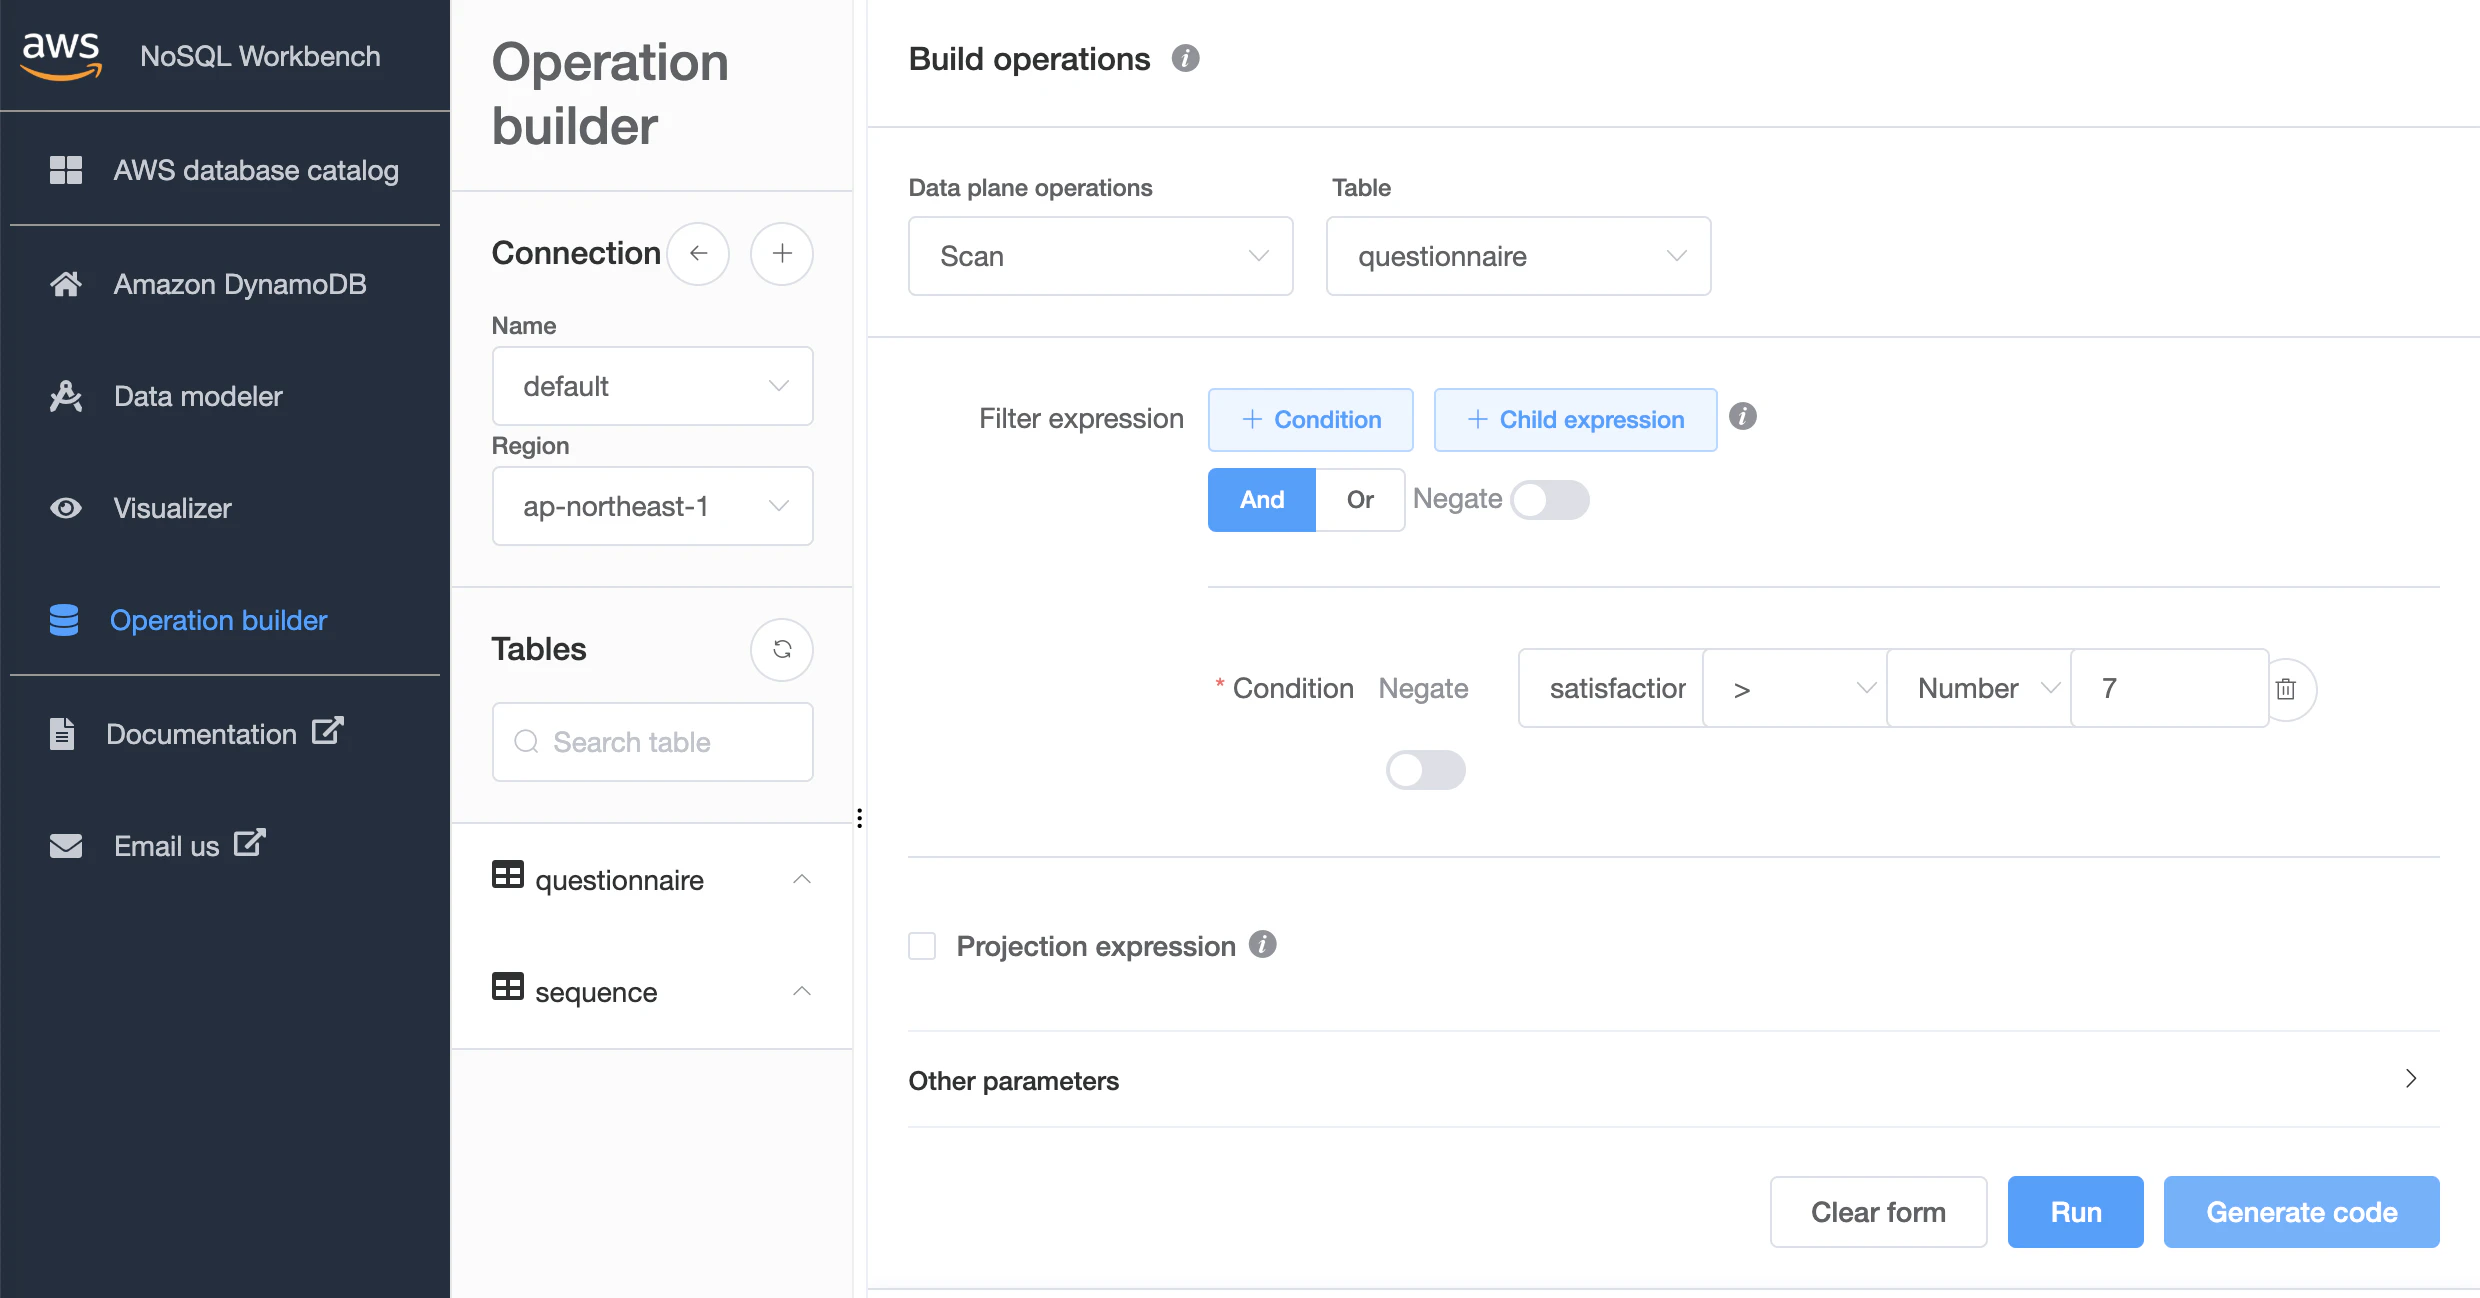Go to Data modeler in sidebar
2480x1298 pixels.
coord(198,396)
